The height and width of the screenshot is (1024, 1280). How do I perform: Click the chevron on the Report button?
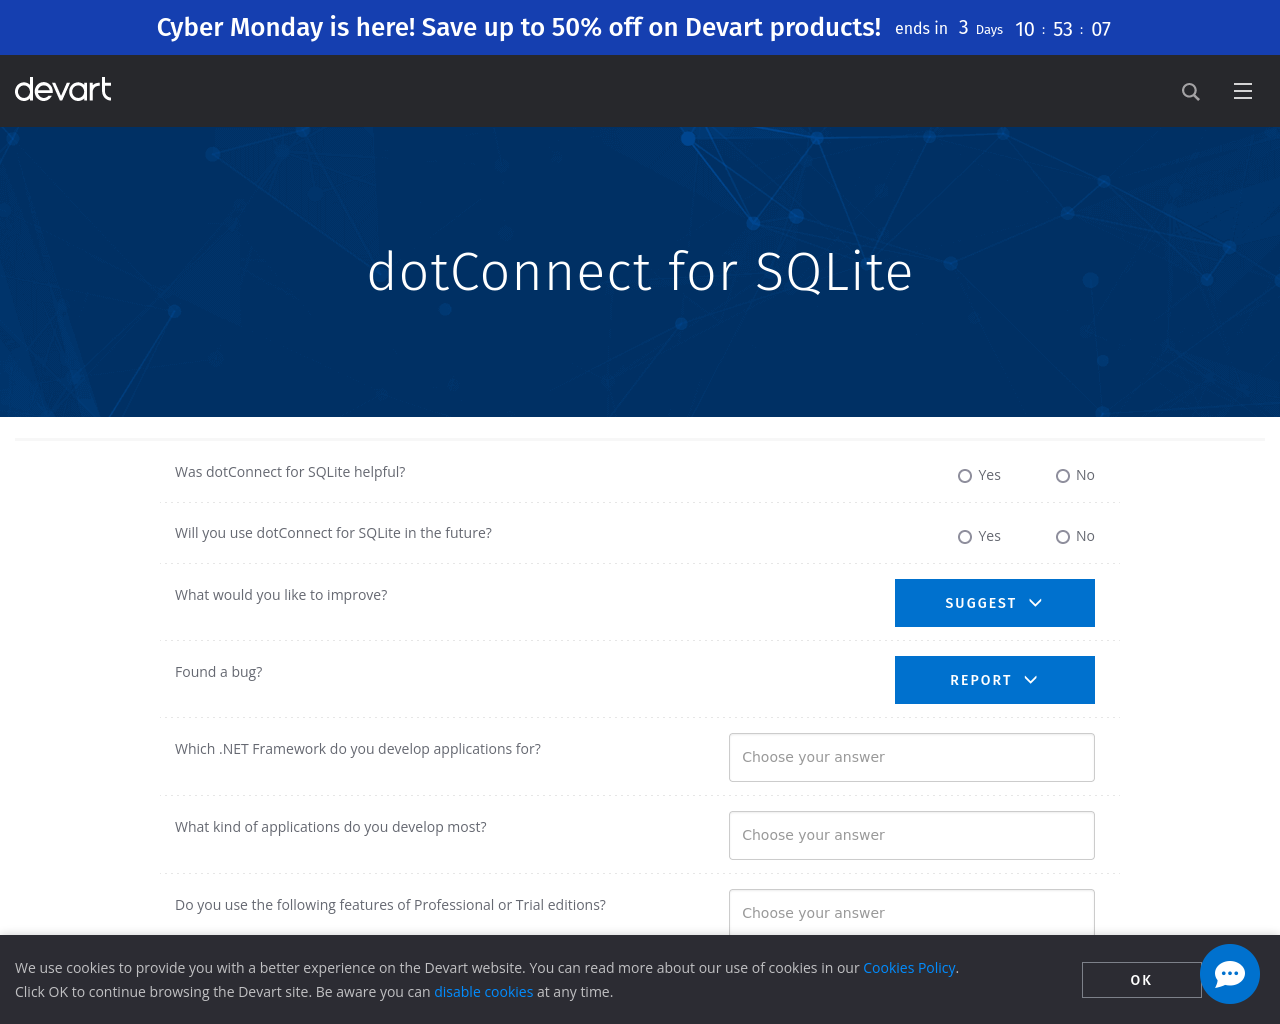pos(1031,680)
